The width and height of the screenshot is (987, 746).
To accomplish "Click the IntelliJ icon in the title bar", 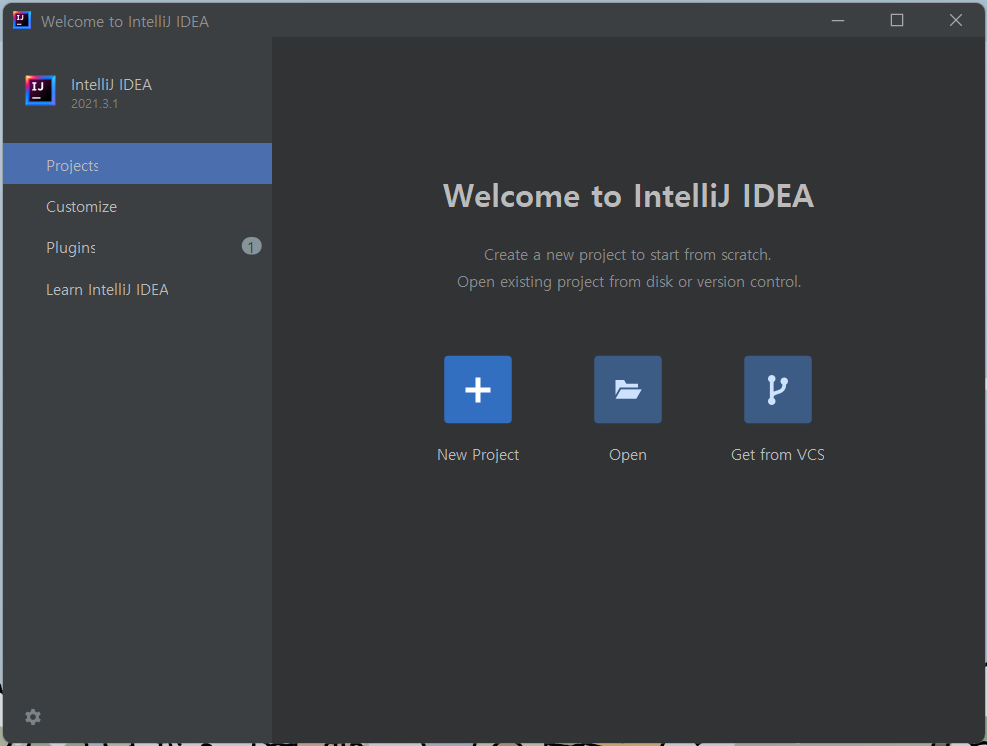I will click(x=21, y=20).
